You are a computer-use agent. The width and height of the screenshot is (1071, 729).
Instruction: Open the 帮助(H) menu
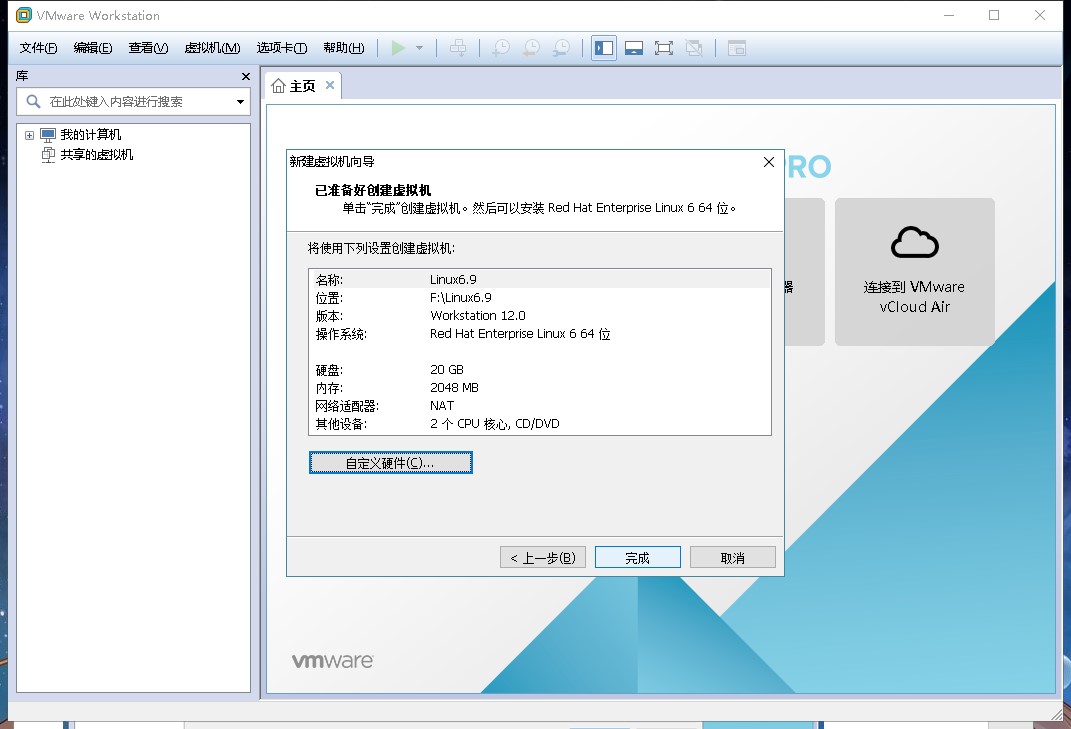(x=344, y=48)
